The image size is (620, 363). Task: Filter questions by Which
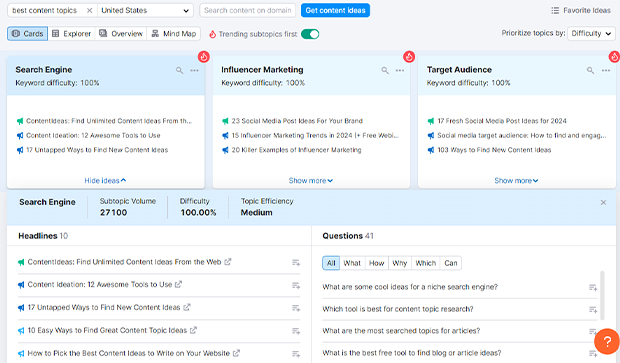(425, 263)
